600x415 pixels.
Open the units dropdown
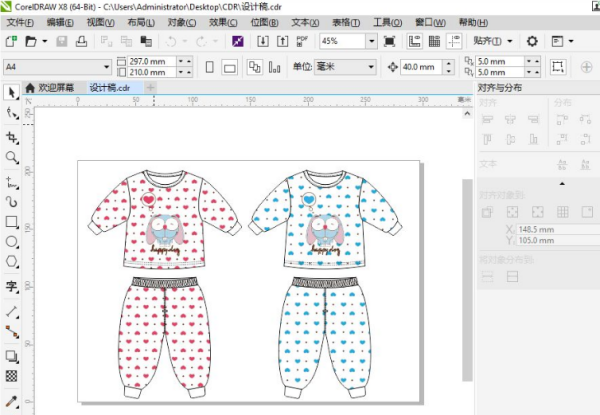click(371, 67)
